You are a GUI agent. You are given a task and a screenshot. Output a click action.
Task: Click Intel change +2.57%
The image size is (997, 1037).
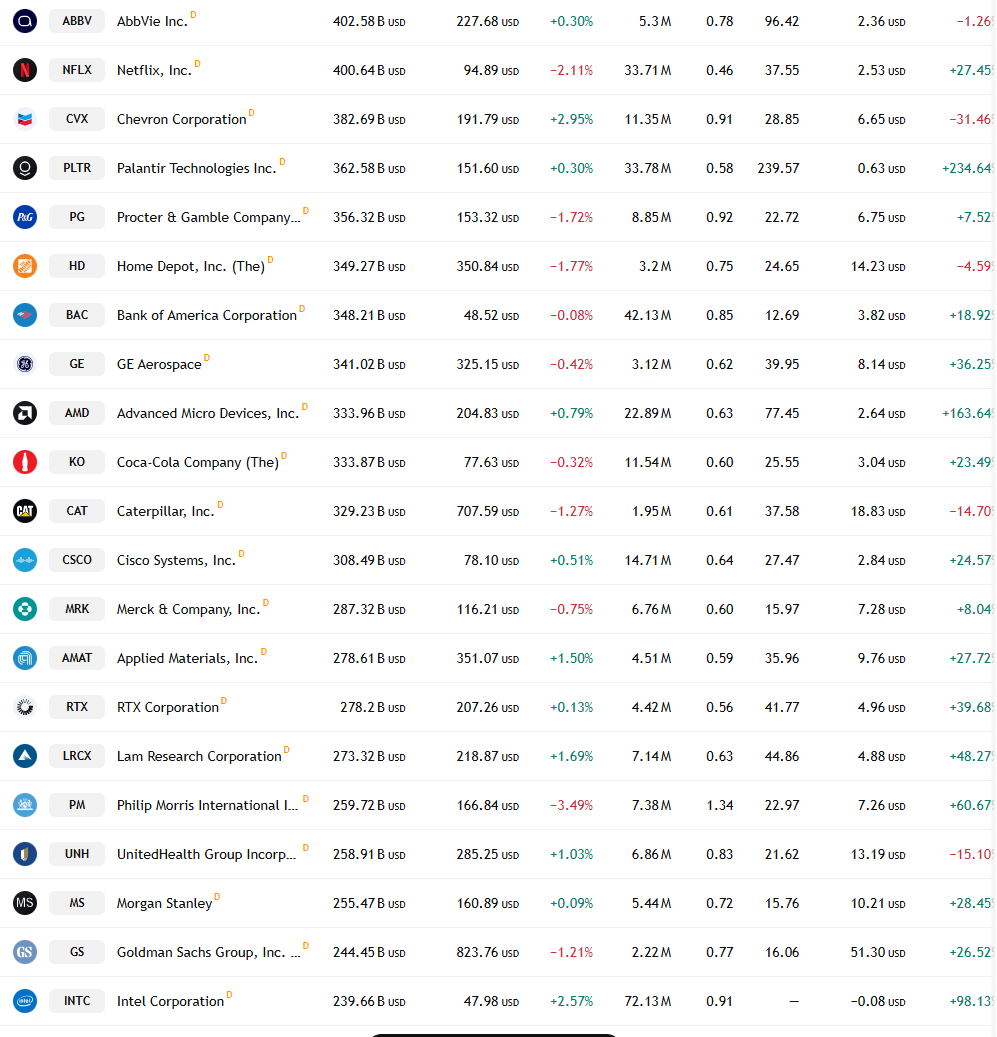click(x=571, y=1001)
